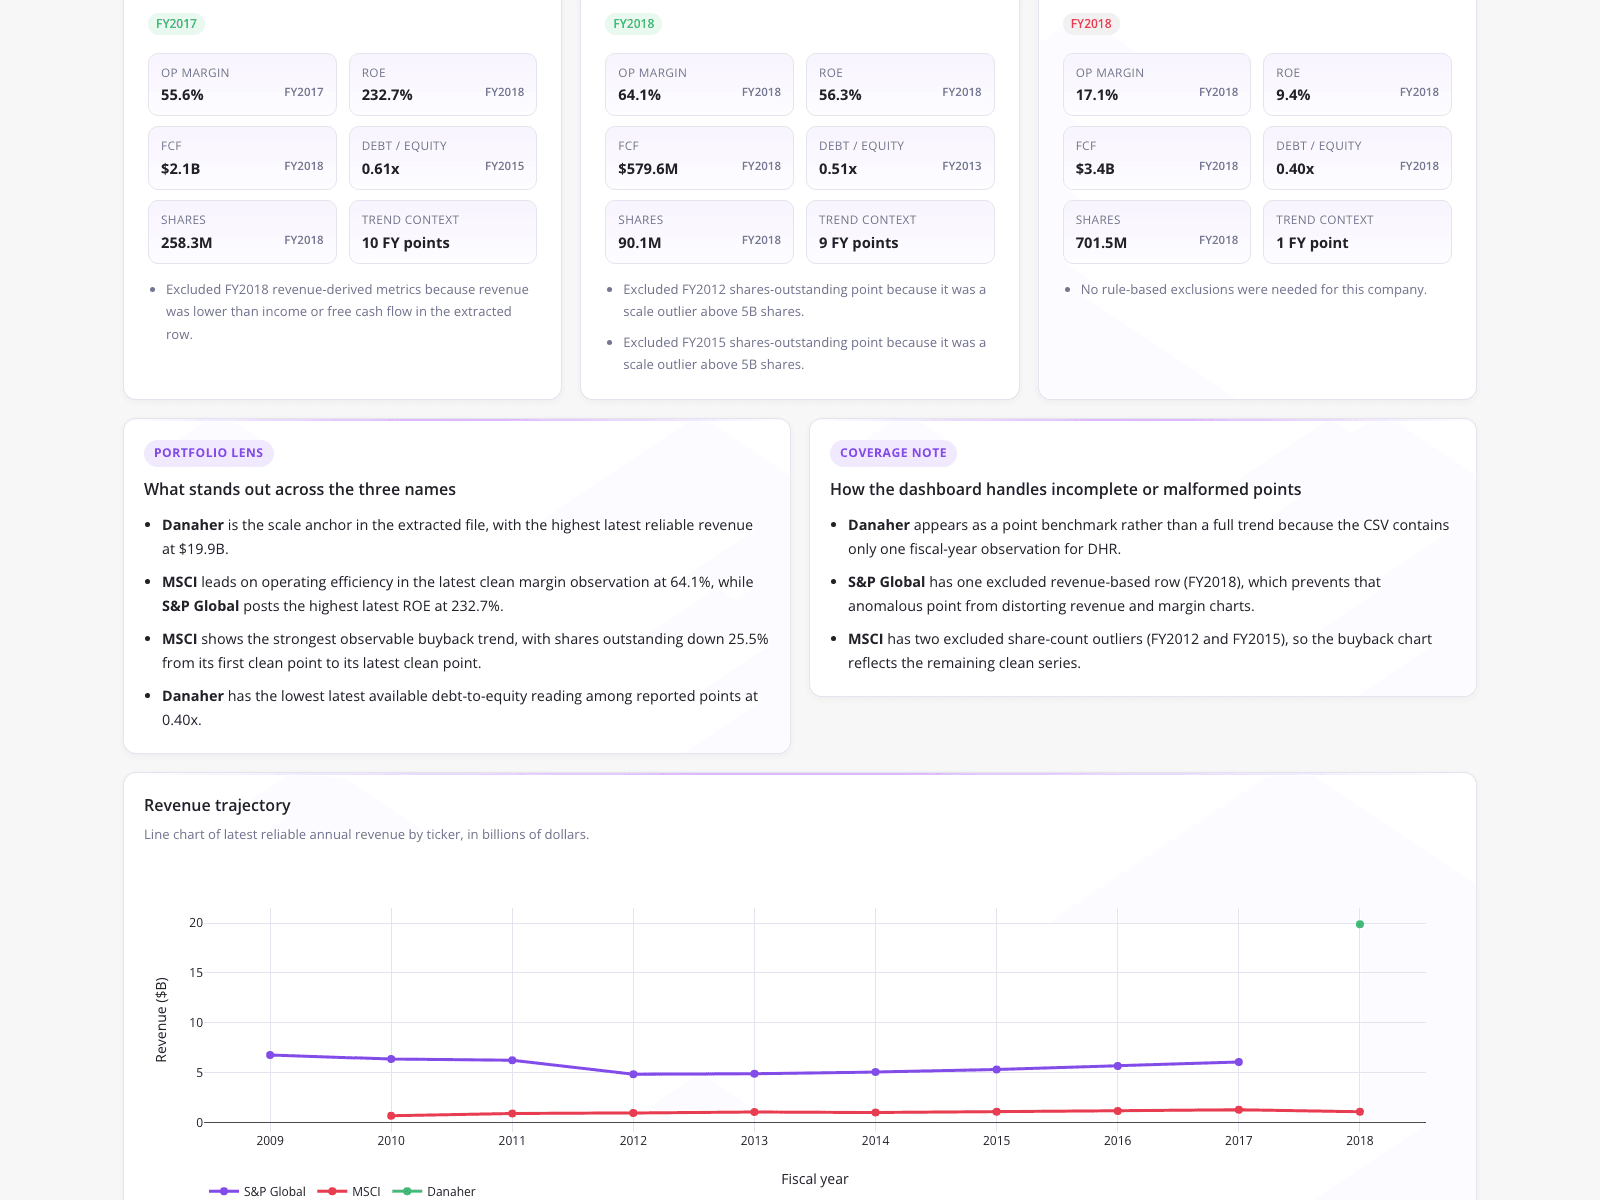Click heading 'How the dashboard handles incomplete or malformed points'

tap(1066, 489)
